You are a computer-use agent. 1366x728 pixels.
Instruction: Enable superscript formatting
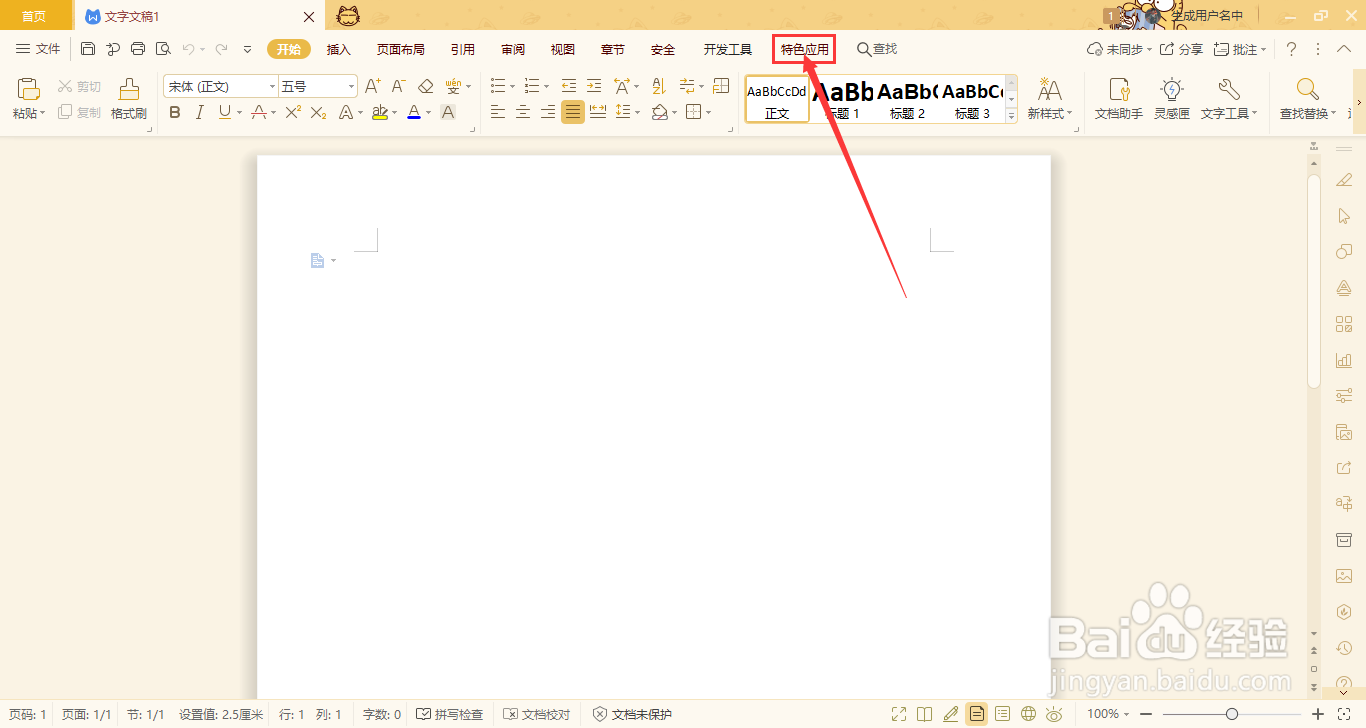coord(293,112)
